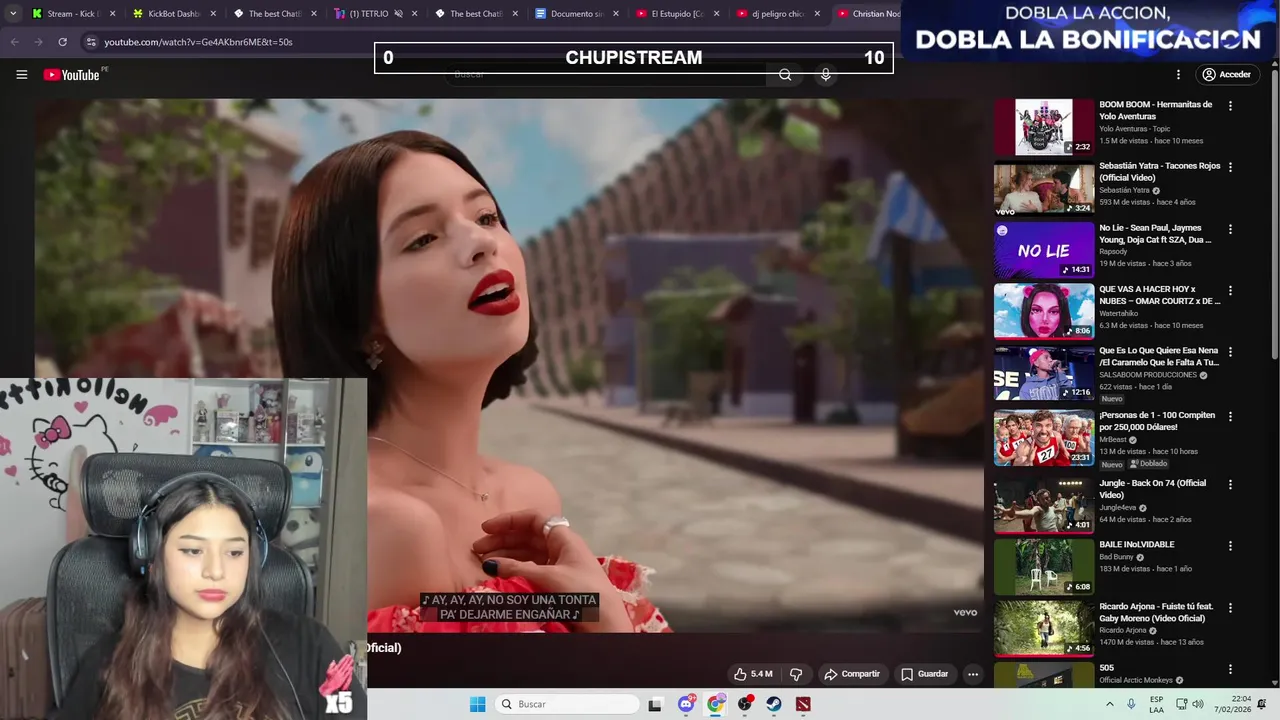The width and height of the screenshot is (1280, 720).
Task: Start voice search with microphone icon
Action: pyautogui.click(x=825, y=75)
